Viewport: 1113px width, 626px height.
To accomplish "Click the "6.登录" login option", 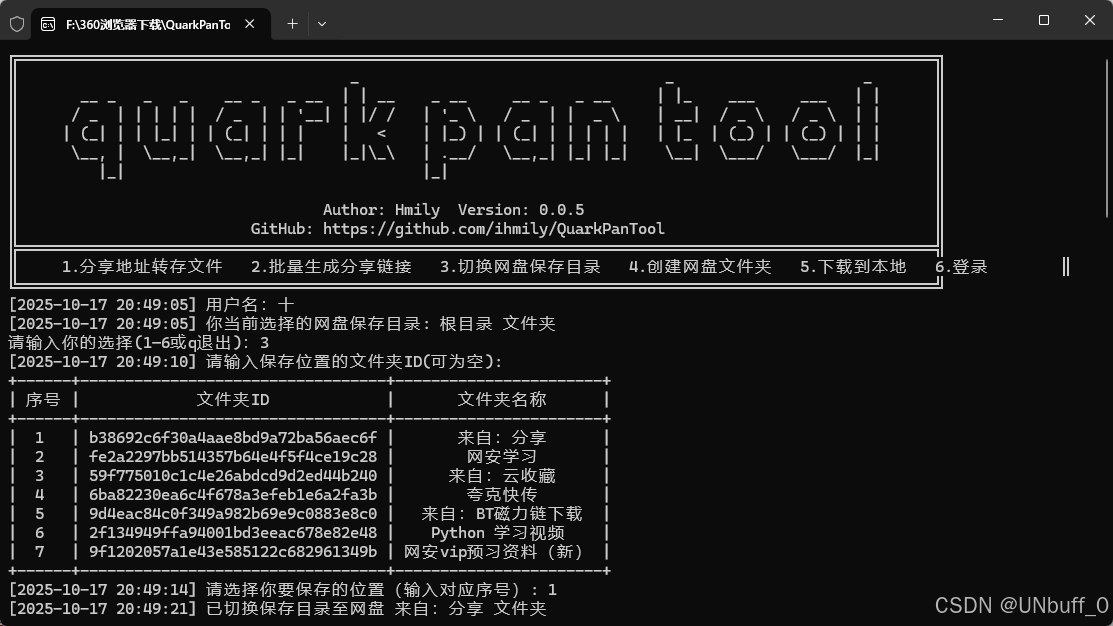I will pos(961,266).
